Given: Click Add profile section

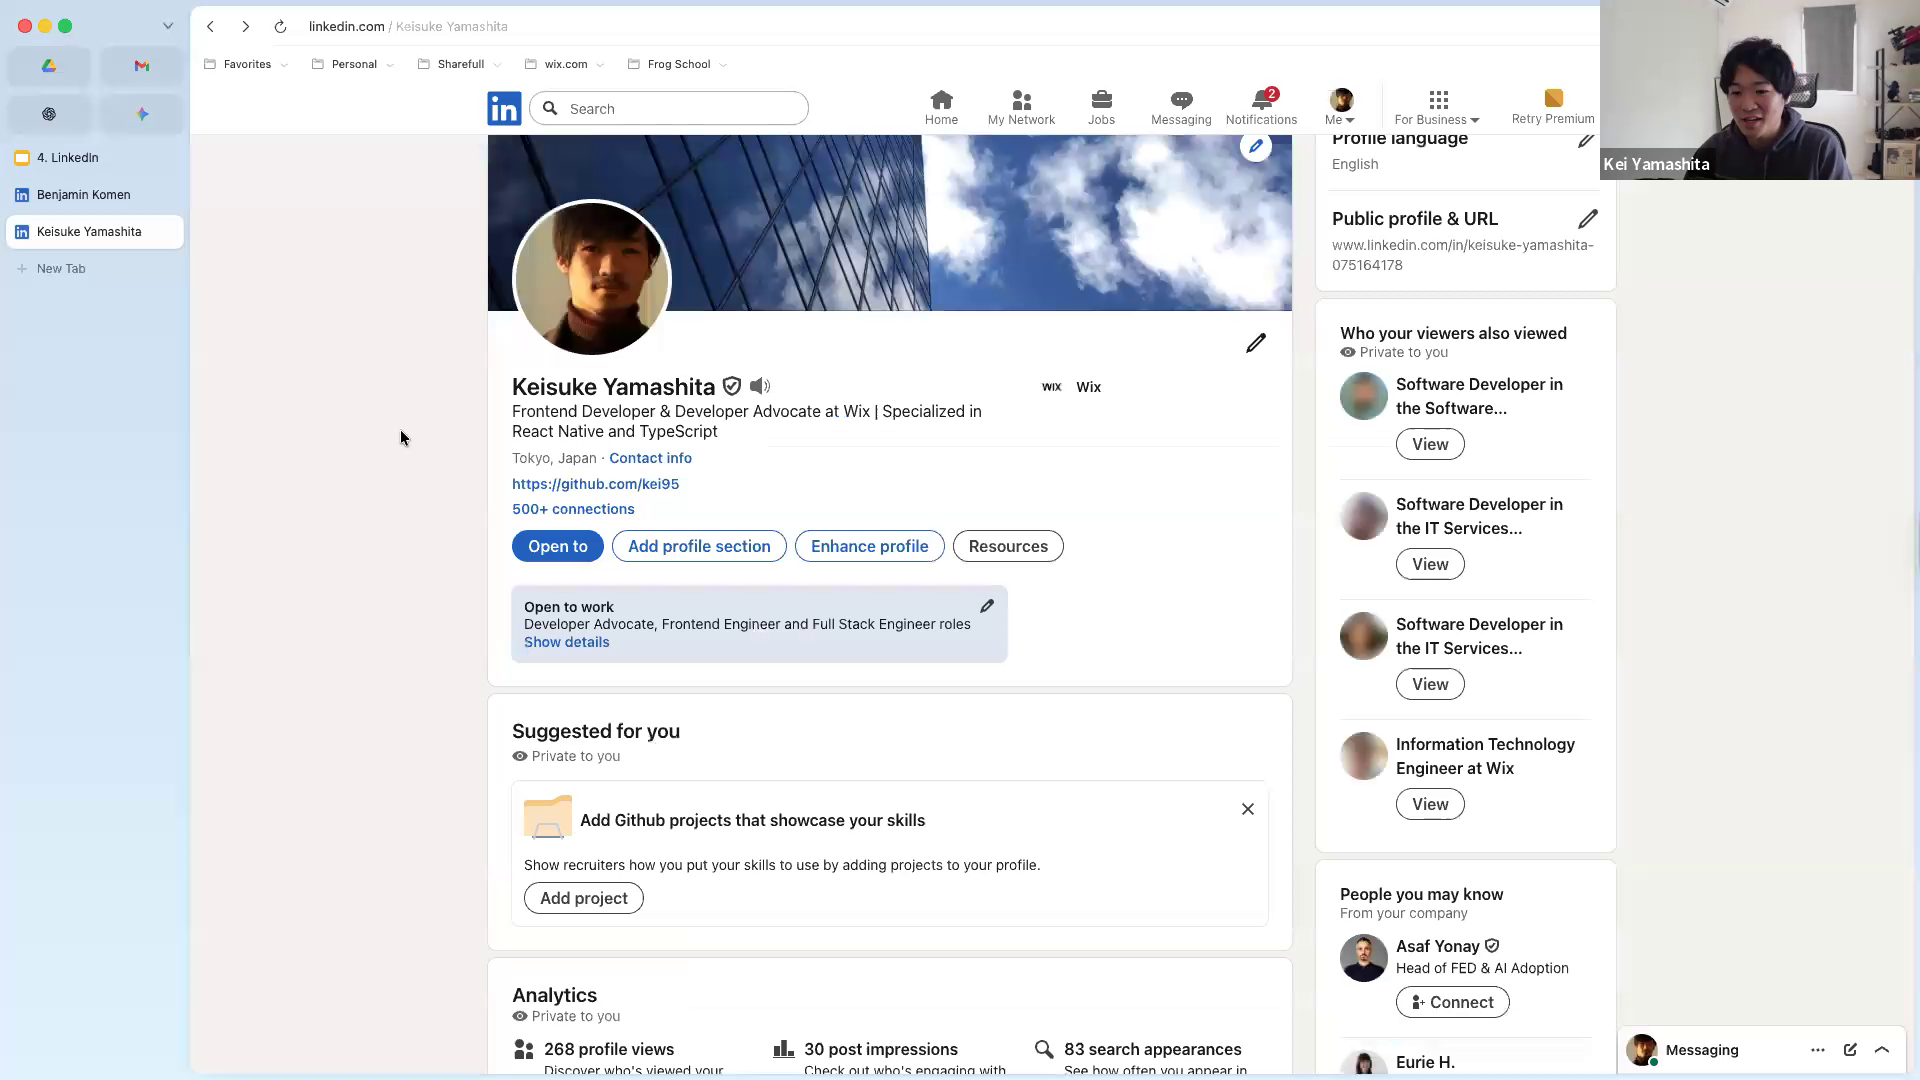Looking at the screenshot, I should (x=699, y=546).
